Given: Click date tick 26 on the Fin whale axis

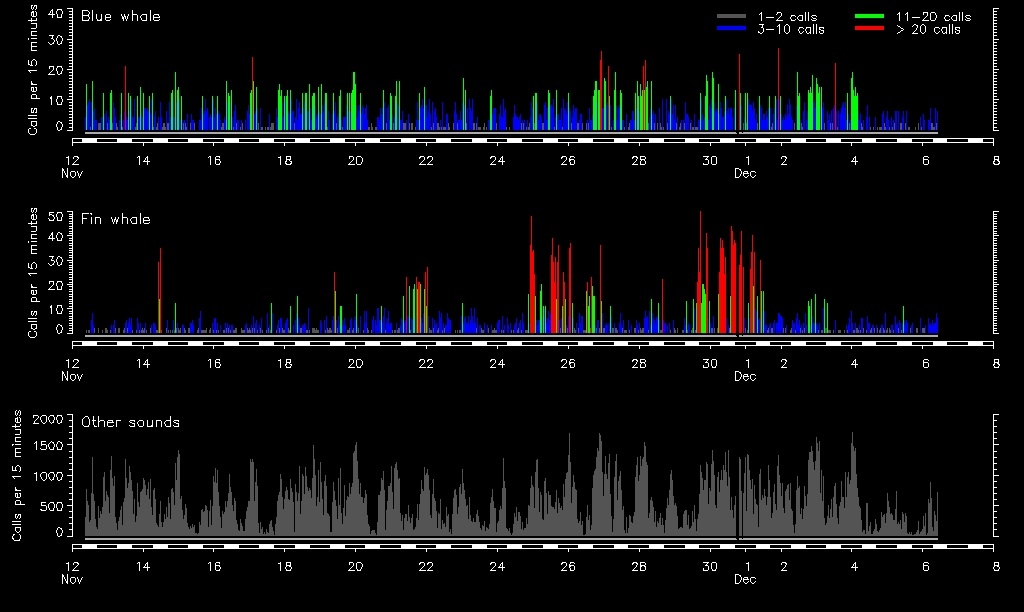Looking at the screenshot, I should click(x=568, y=363).
